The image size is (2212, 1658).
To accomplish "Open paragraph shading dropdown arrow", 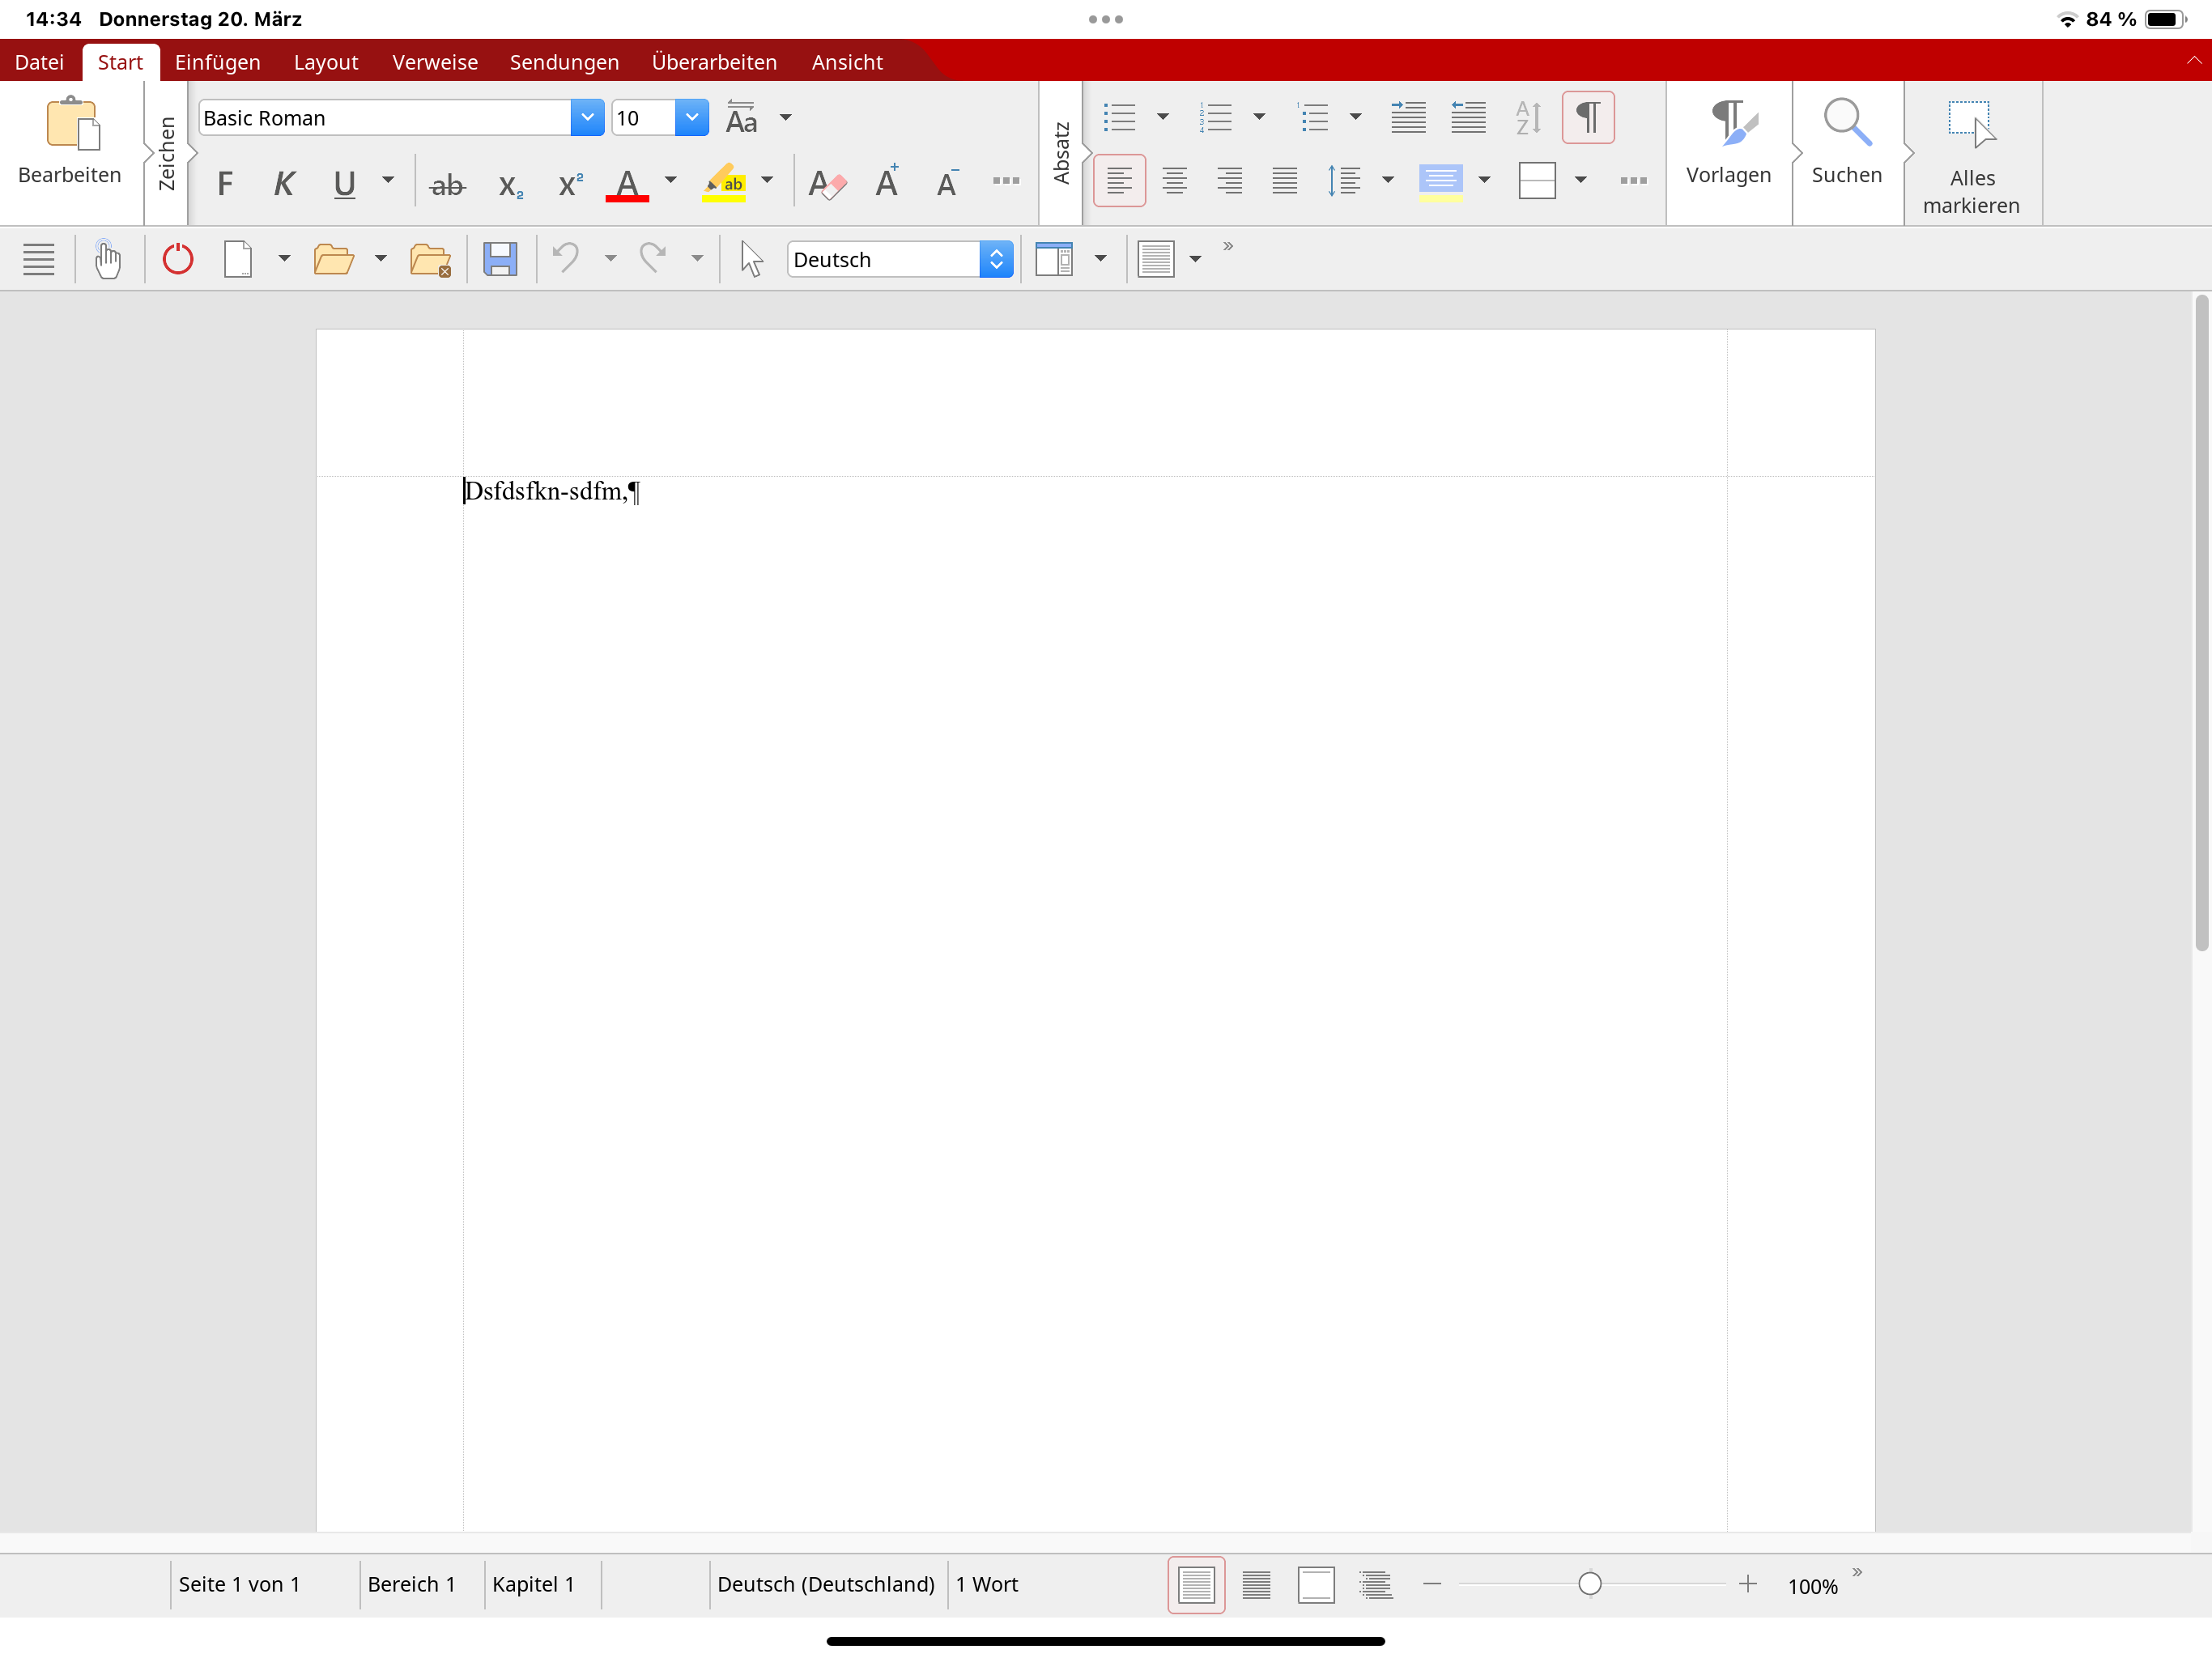I will pos(1484,181).
